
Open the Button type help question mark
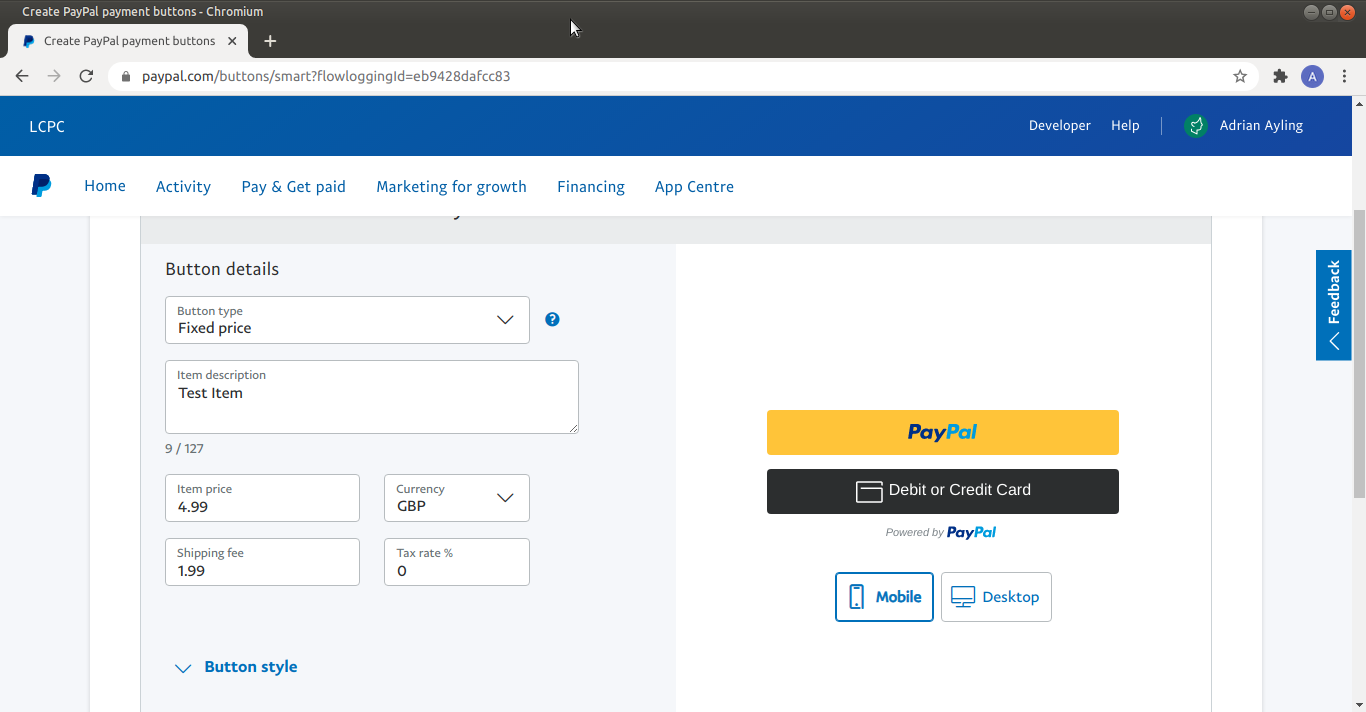[552, 319]
